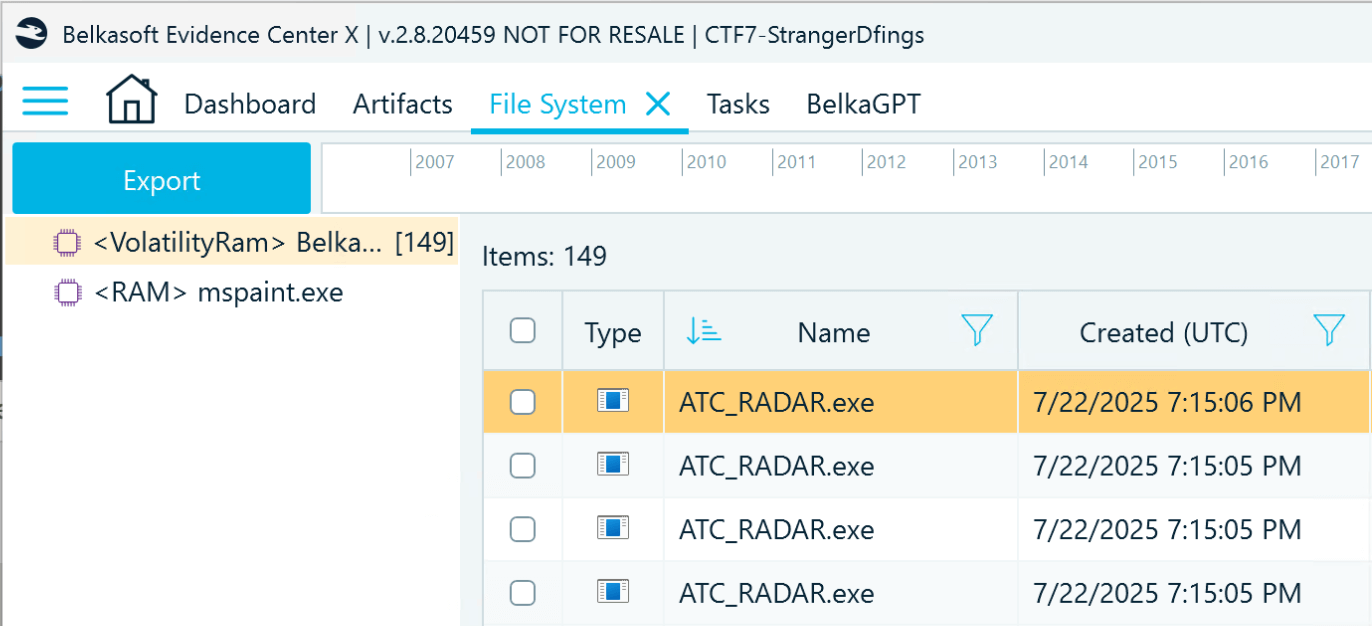Open the hamburger main menu

coord(45,101)
